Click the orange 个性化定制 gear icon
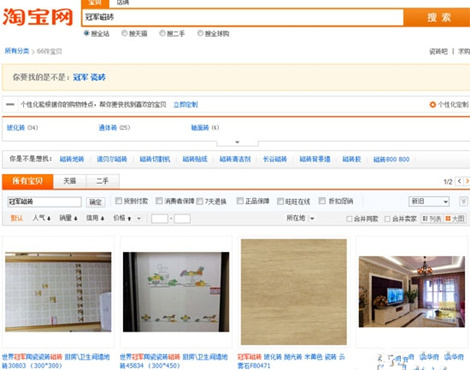Screen dimensions: 470x370 433,105
